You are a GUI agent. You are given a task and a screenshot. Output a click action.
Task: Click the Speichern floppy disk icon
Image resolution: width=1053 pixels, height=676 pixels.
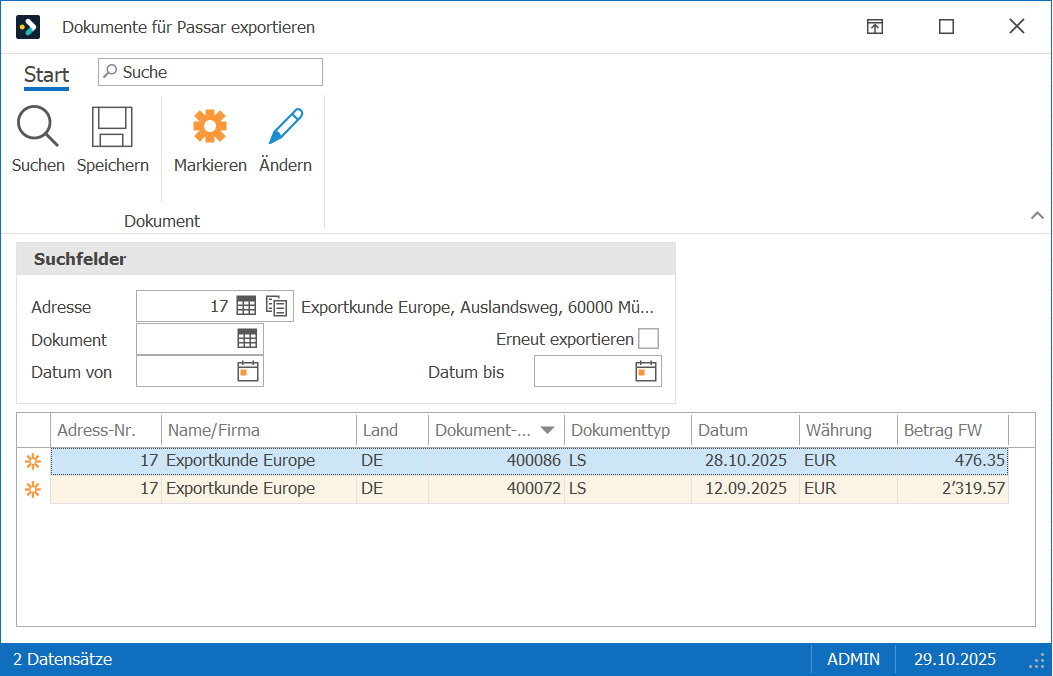pos(112,126)
